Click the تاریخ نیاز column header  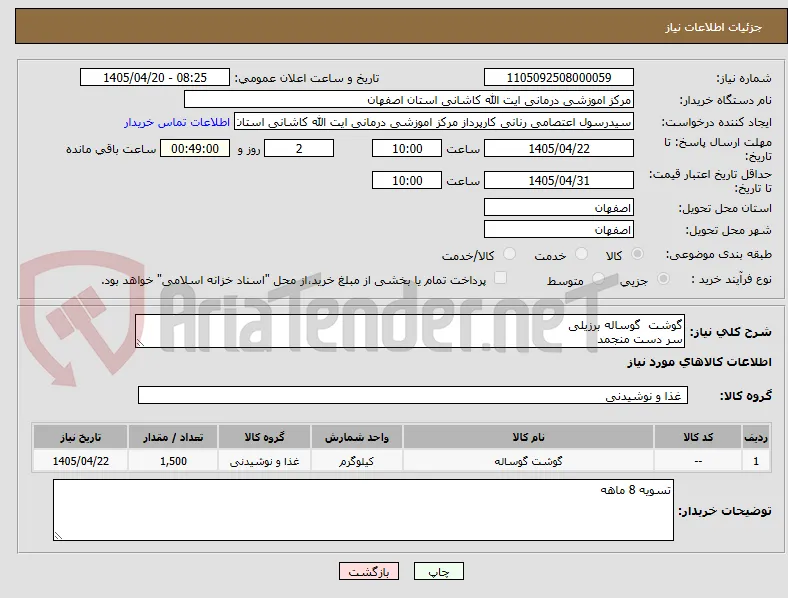pos(80,437)
